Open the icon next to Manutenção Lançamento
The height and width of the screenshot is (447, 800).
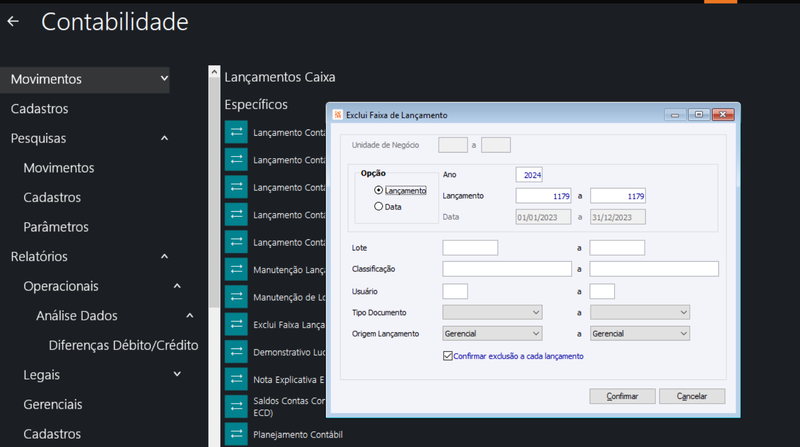[x=236, y=269]
